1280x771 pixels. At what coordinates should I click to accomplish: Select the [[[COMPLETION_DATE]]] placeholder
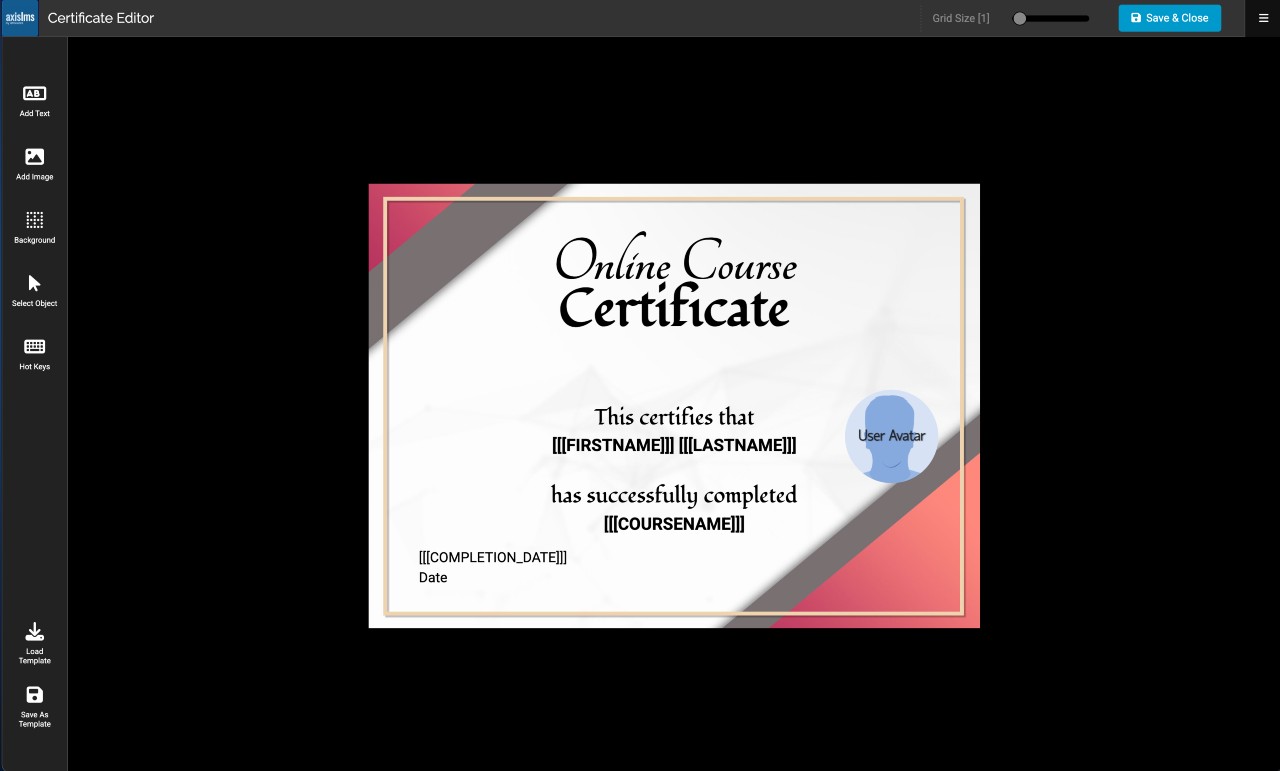[493, 557]
